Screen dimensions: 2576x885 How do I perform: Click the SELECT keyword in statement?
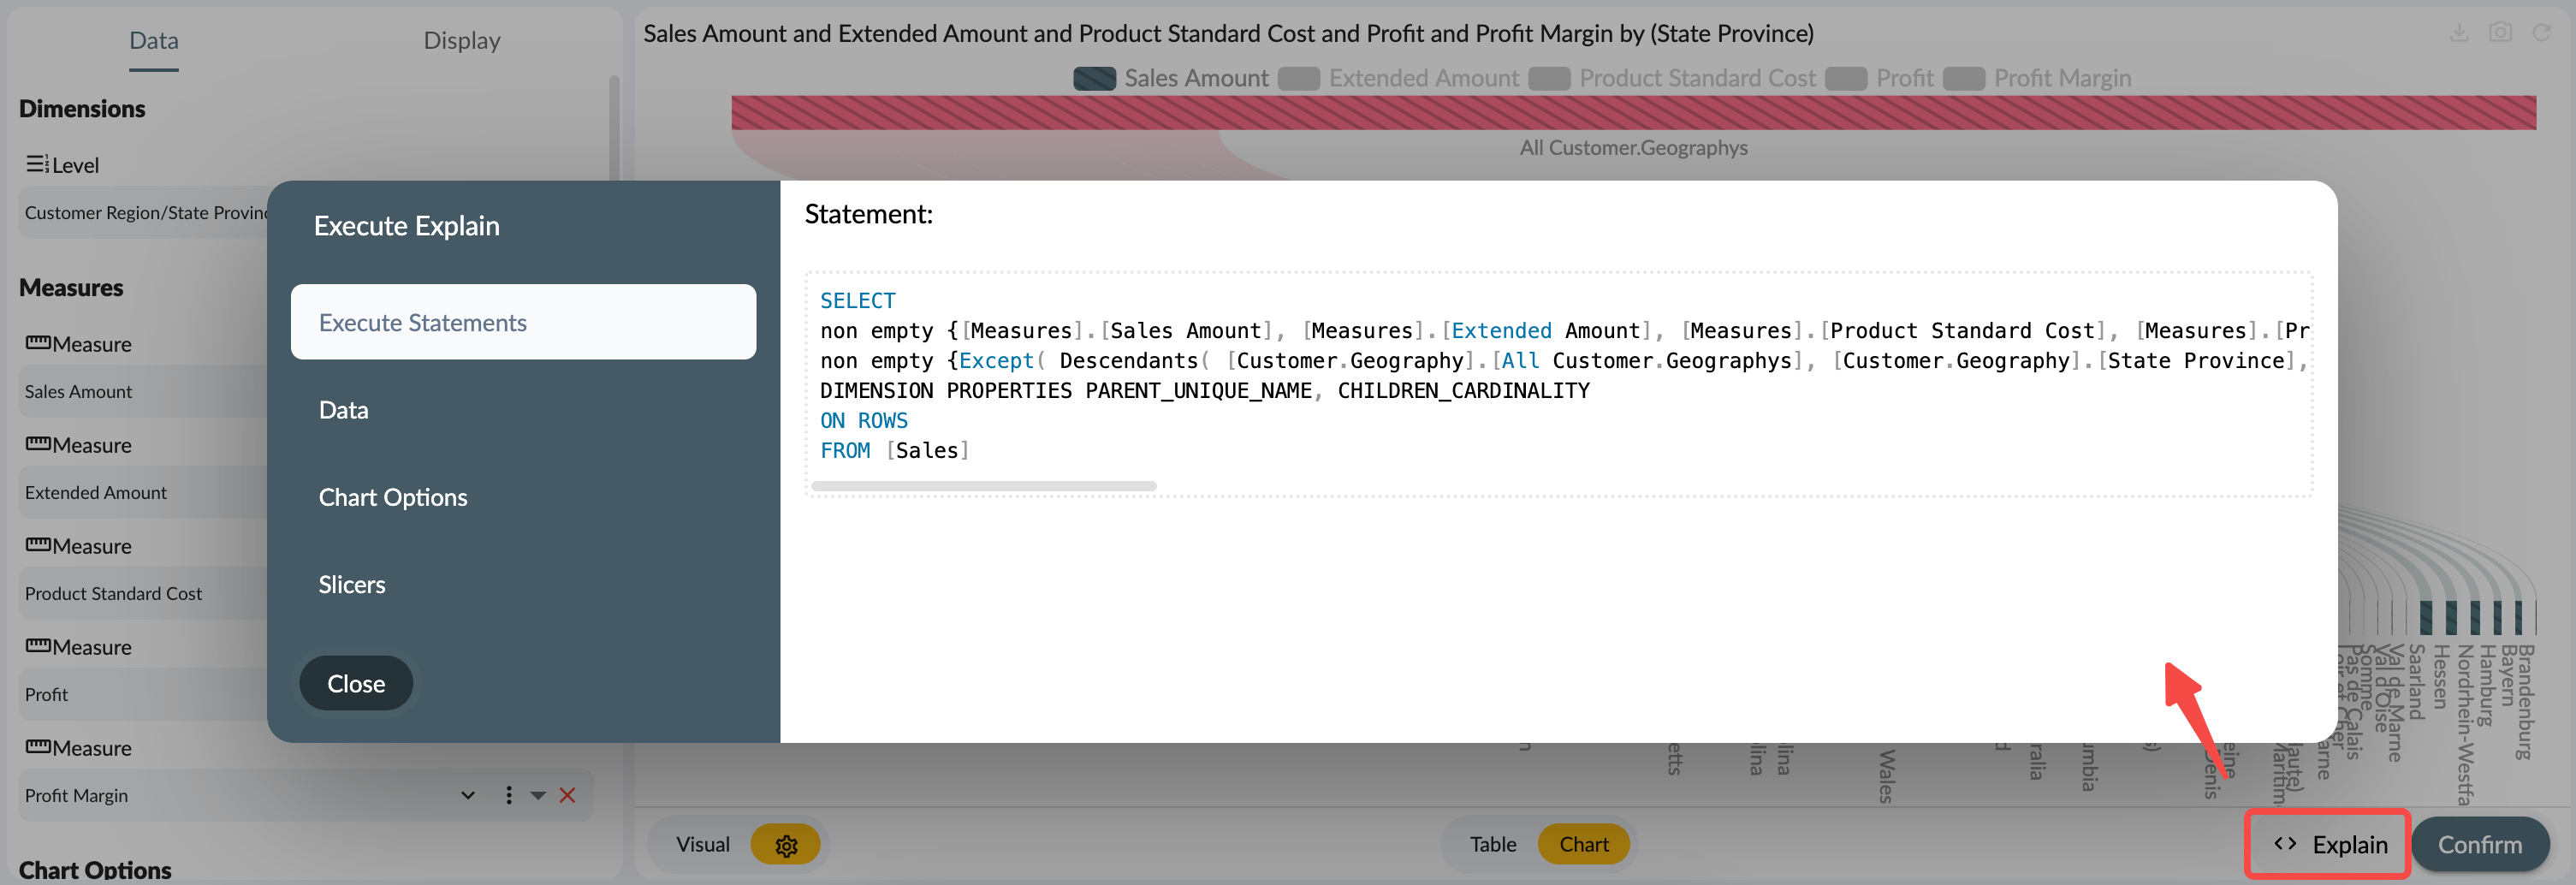coord(857,301)
